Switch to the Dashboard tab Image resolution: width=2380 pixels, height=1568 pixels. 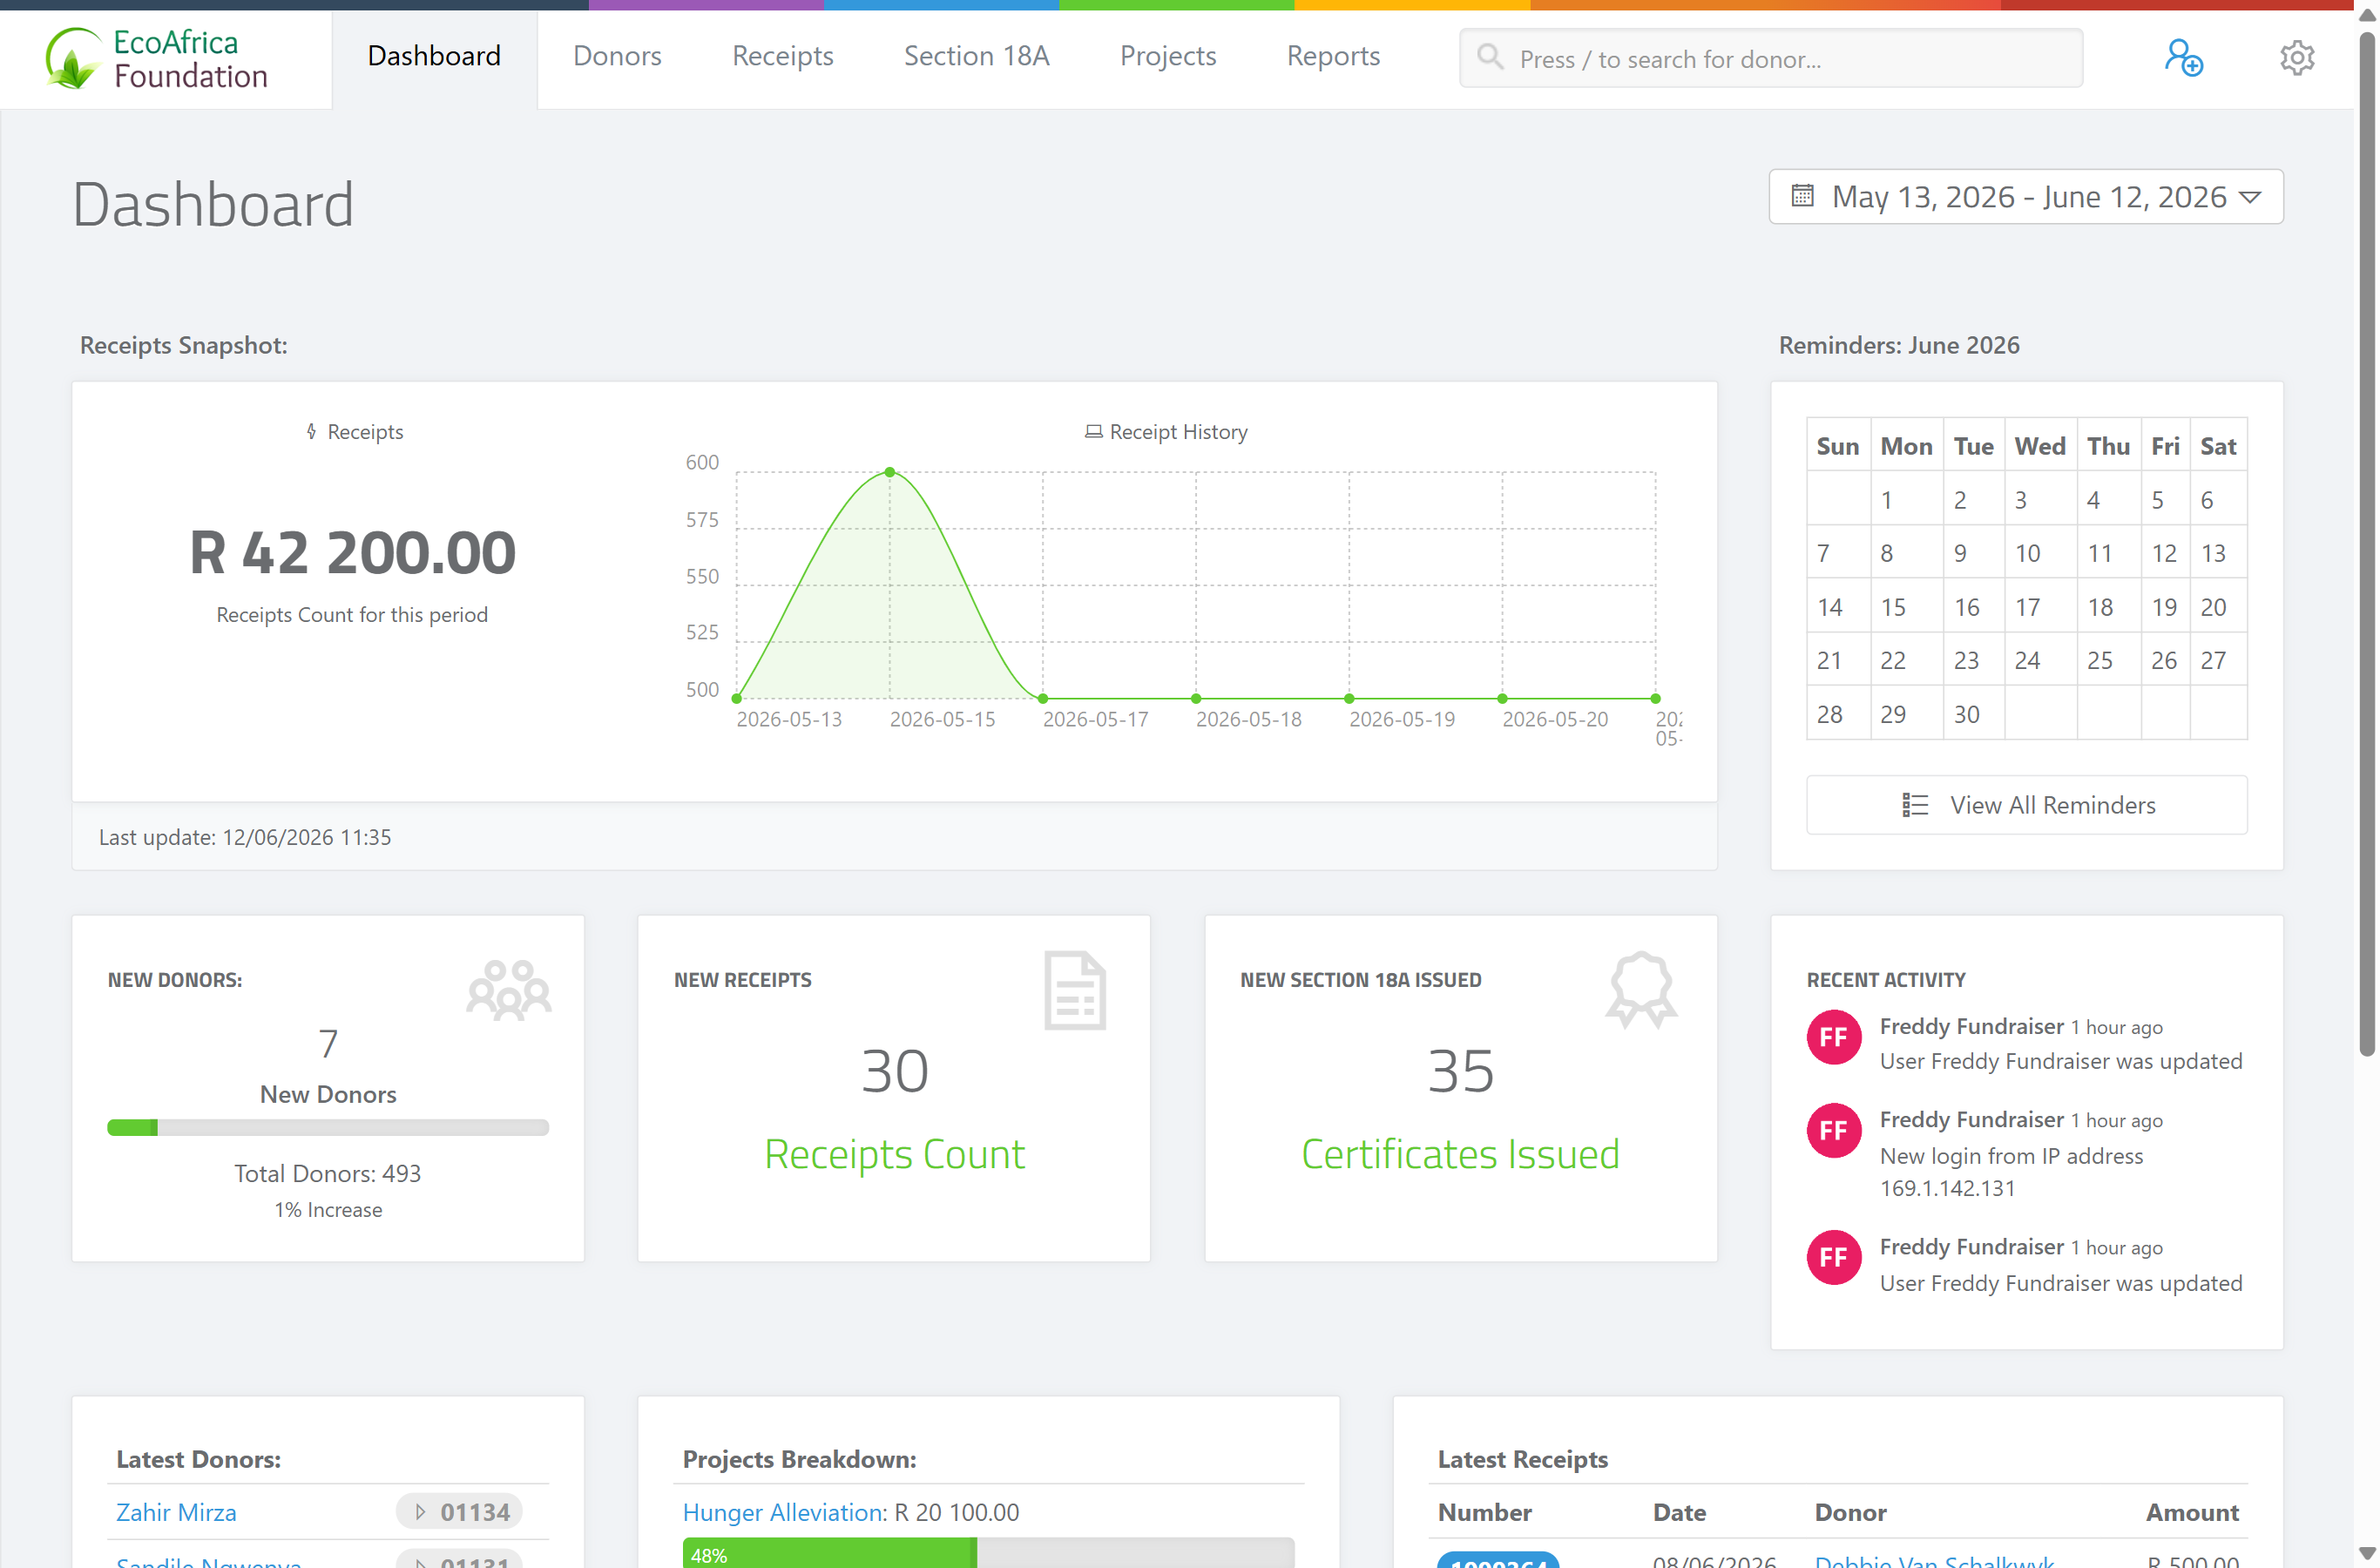click(x=434, y=57)
